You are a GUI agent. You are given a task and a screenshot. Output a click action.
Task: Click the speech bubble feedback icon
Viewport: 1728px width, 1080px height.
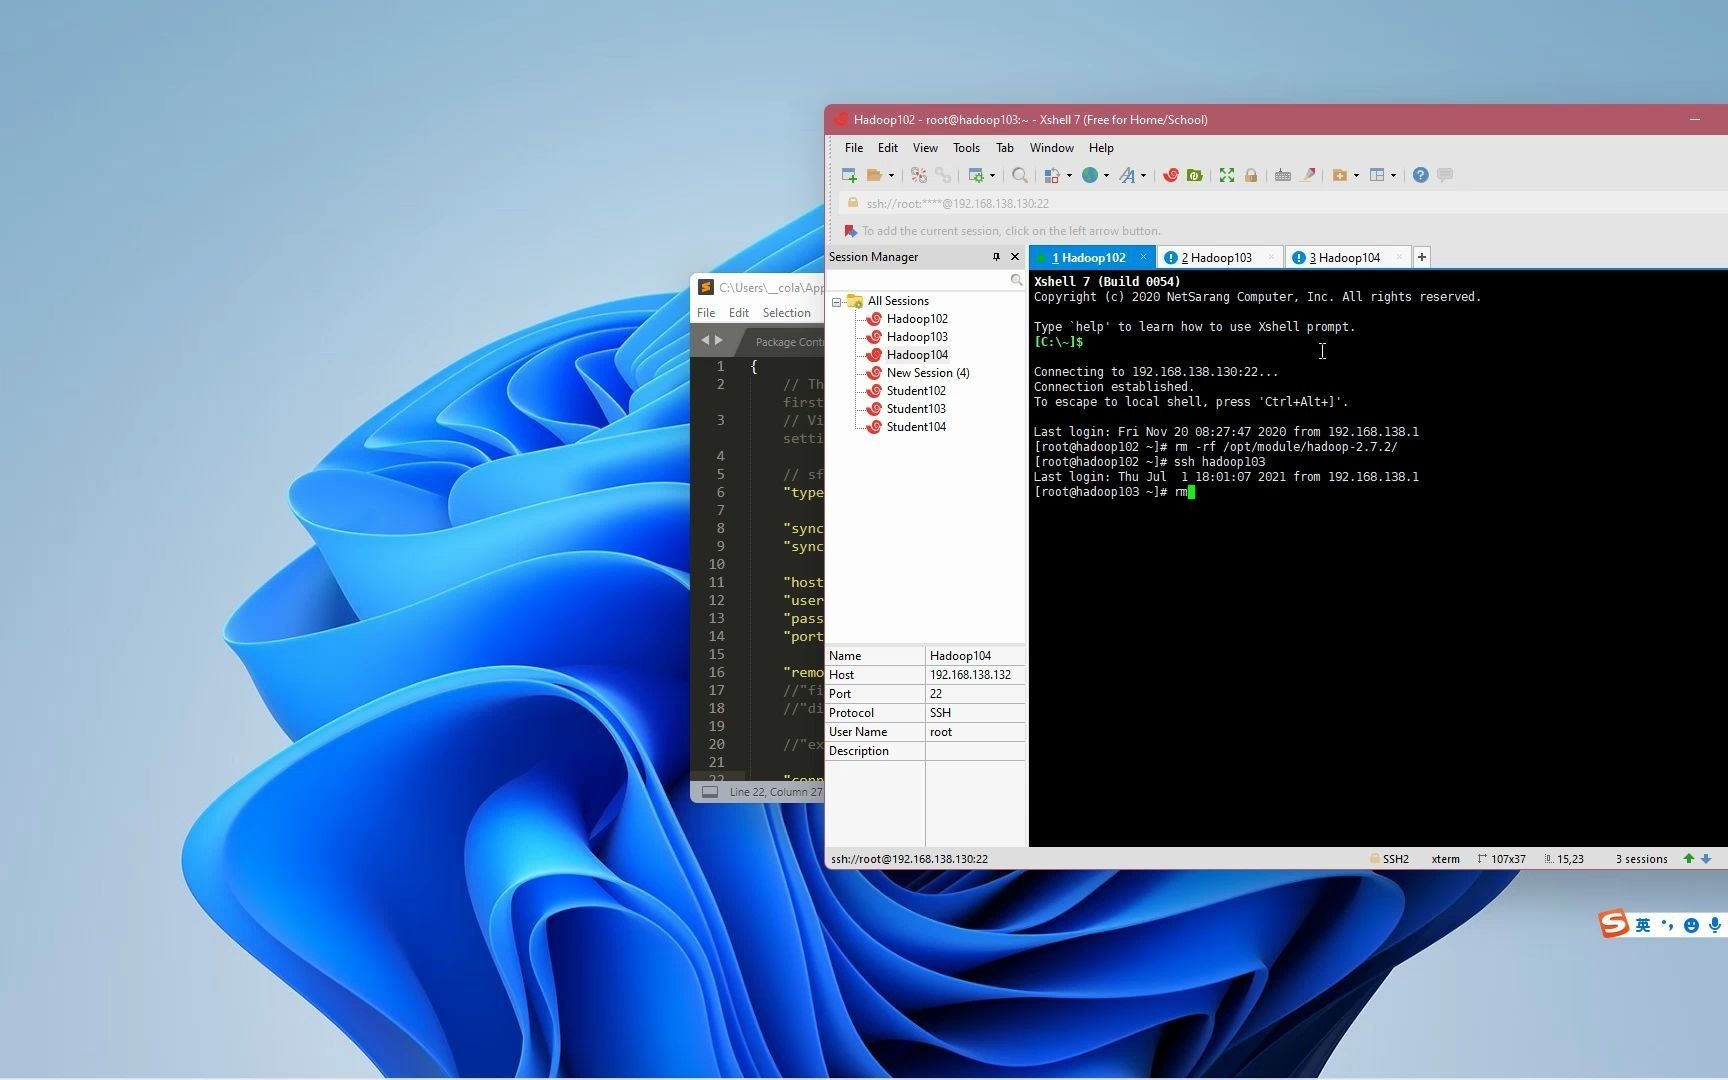pos(1445,175)
